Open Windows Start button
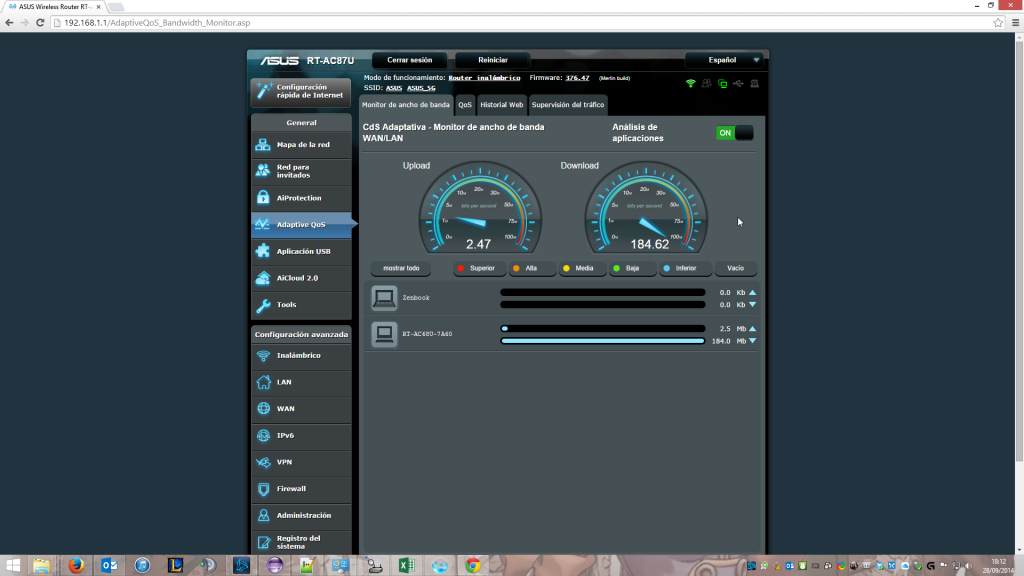This screenshot has width=1024, height=576. (x=12, y=566)
